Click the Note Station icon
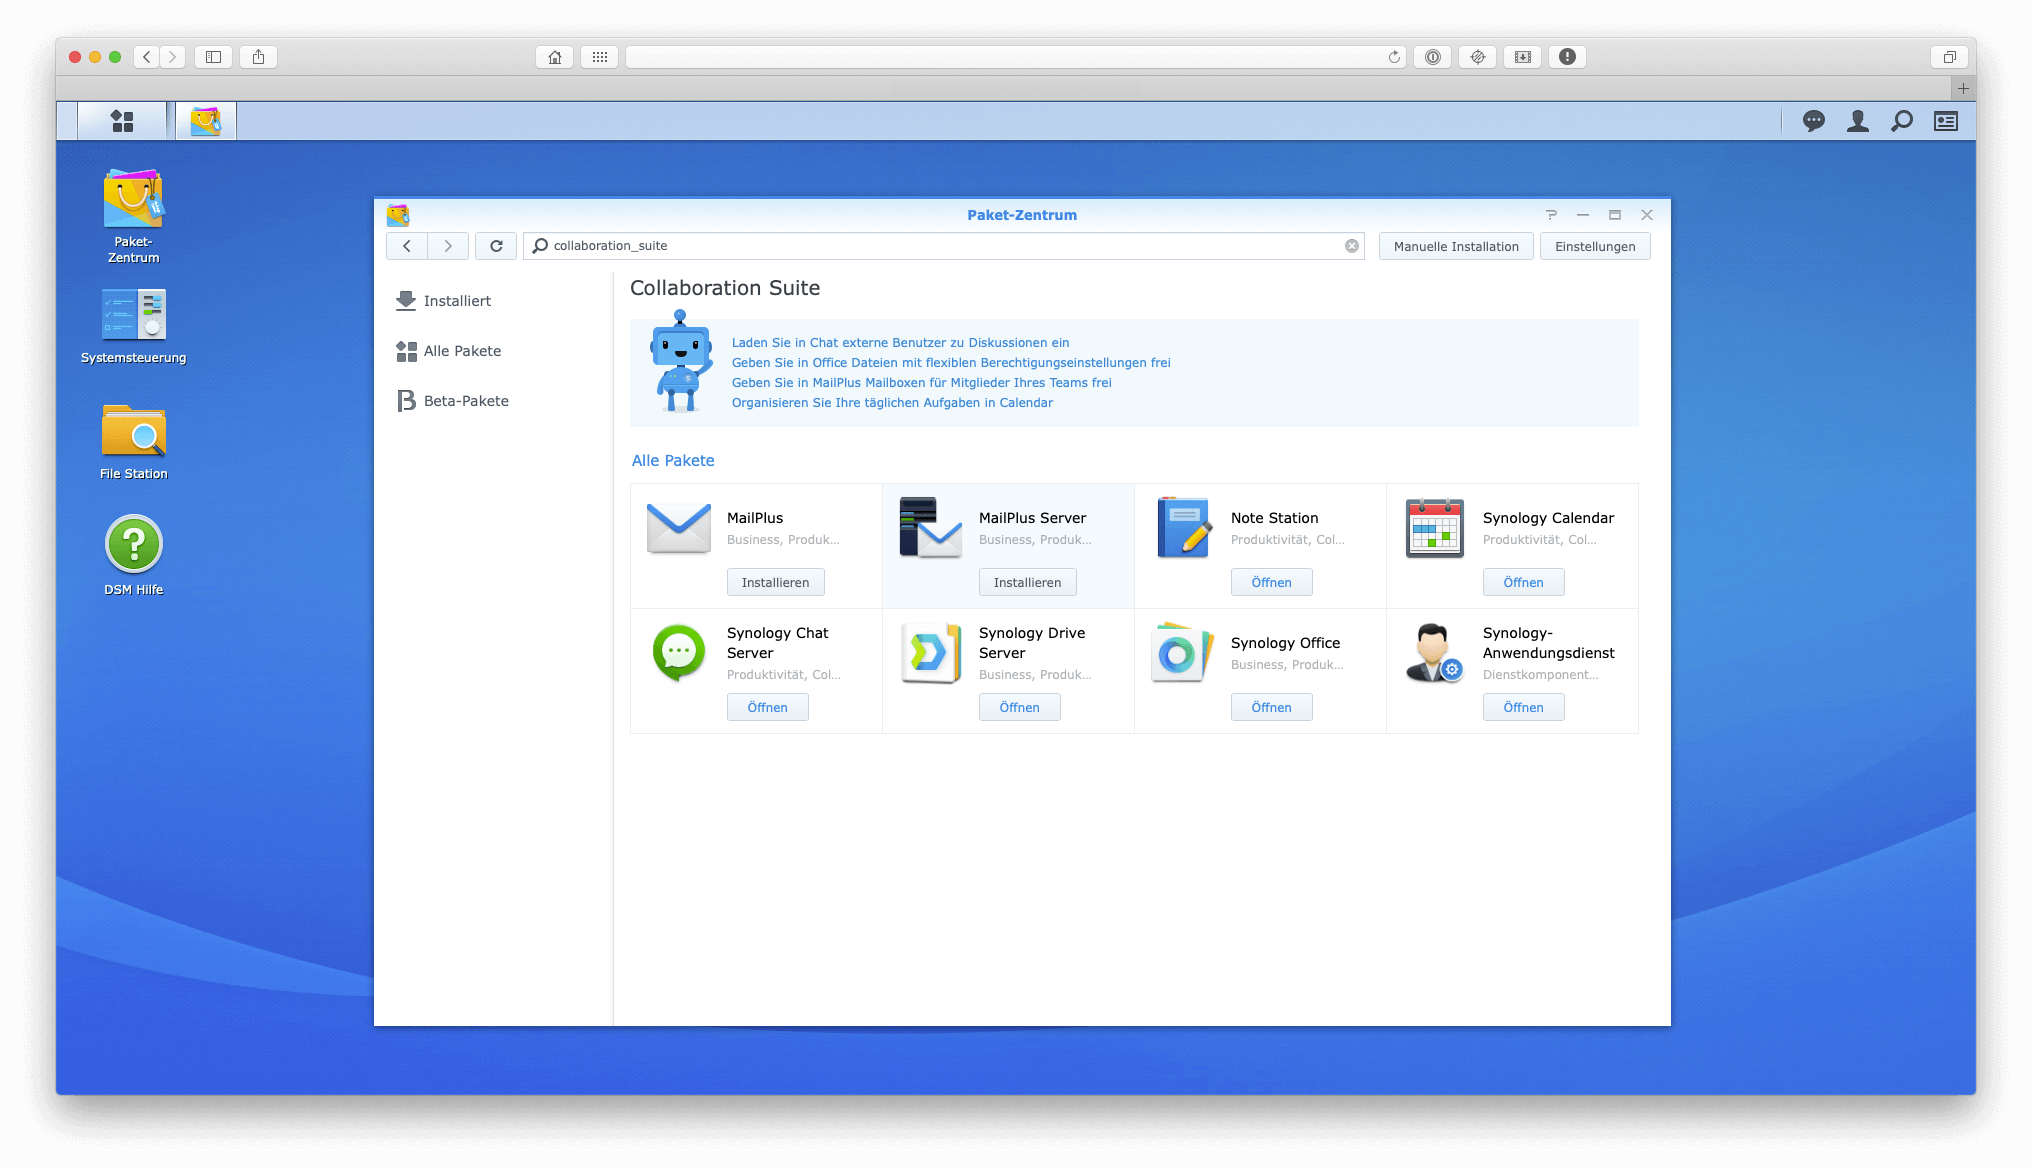The height and width of the screenshot is (1169, 2032). pos(1183,527)
